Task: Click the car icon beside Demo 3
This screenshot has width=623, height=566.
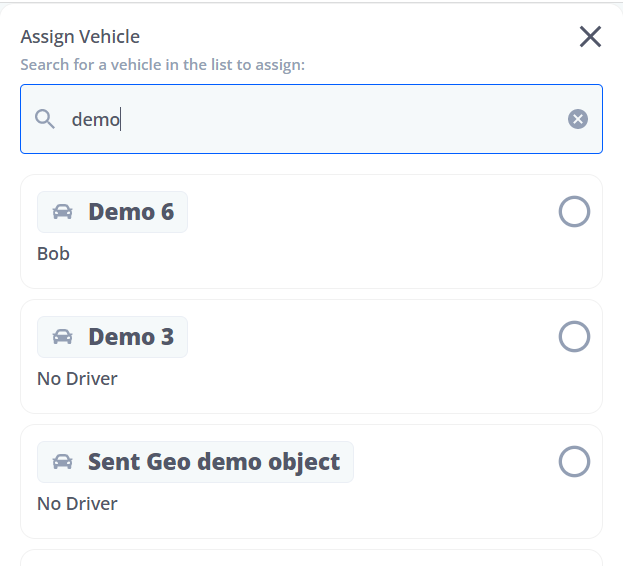Action: pyautogui.click(x=62, y=337)
